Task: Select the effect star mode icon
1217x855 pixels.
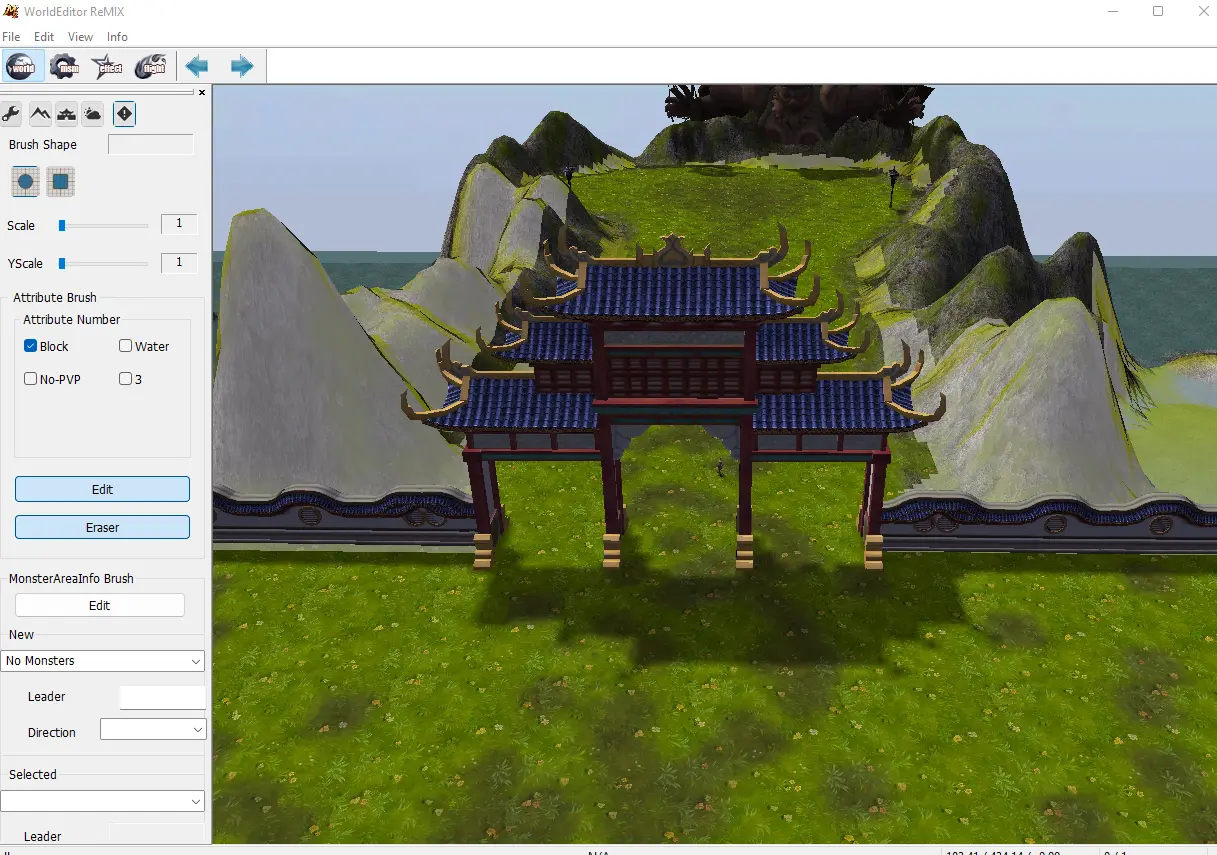Action: tap(108, 66)
